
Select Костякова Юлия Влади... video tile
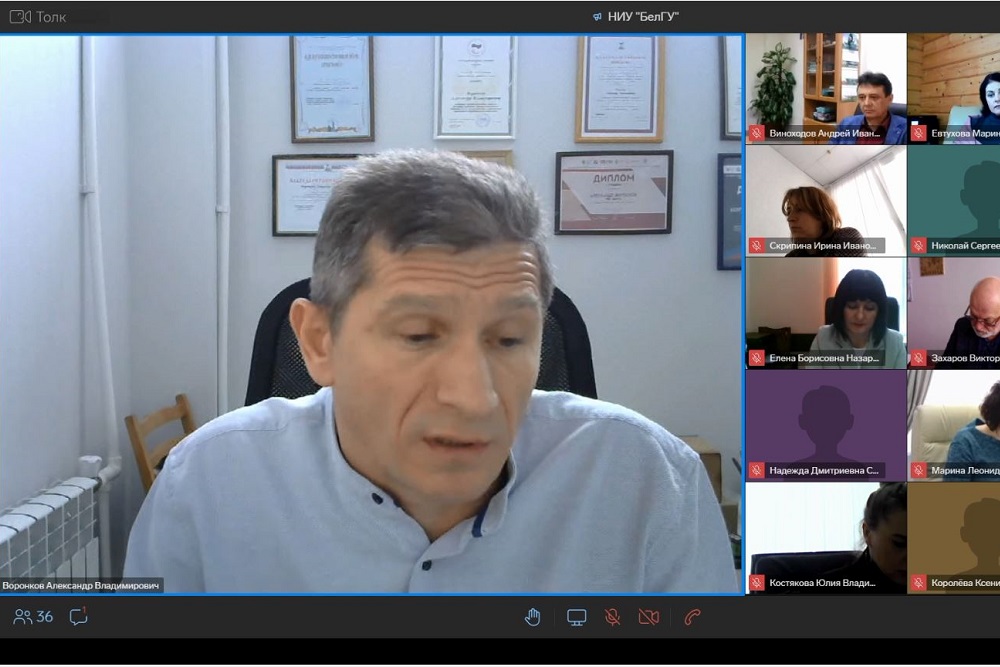826,538
